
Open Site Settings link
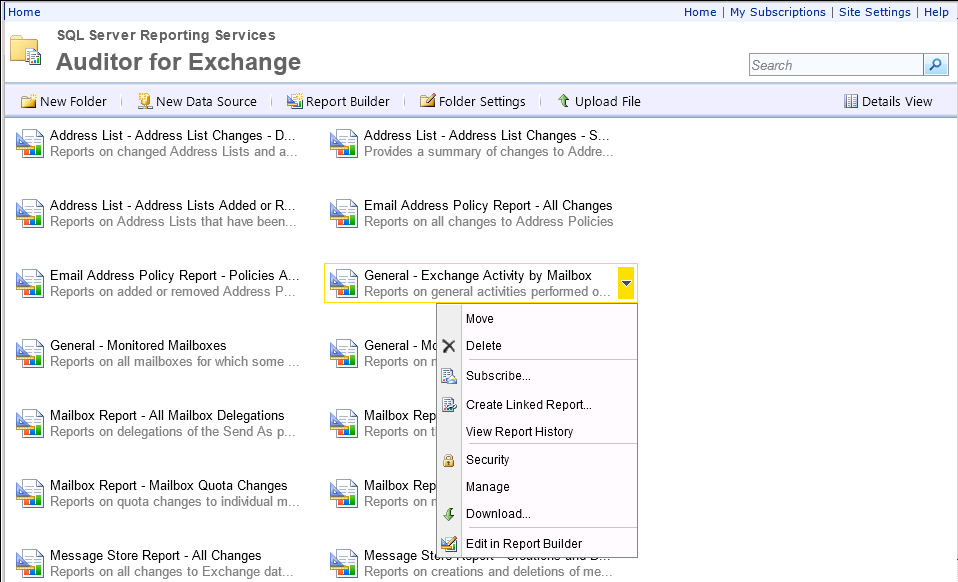click(874, 12)
